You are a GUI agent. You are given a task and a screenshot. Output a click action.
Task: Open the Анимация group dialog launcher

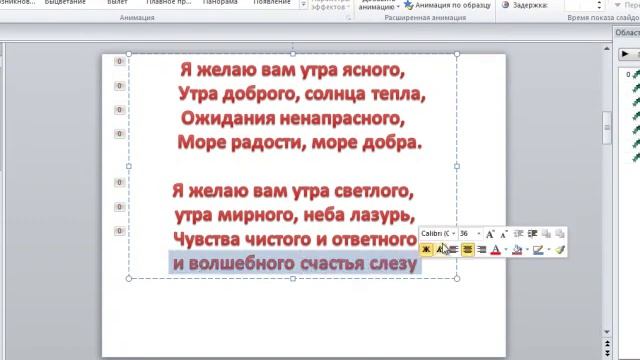tap(349, 18)
